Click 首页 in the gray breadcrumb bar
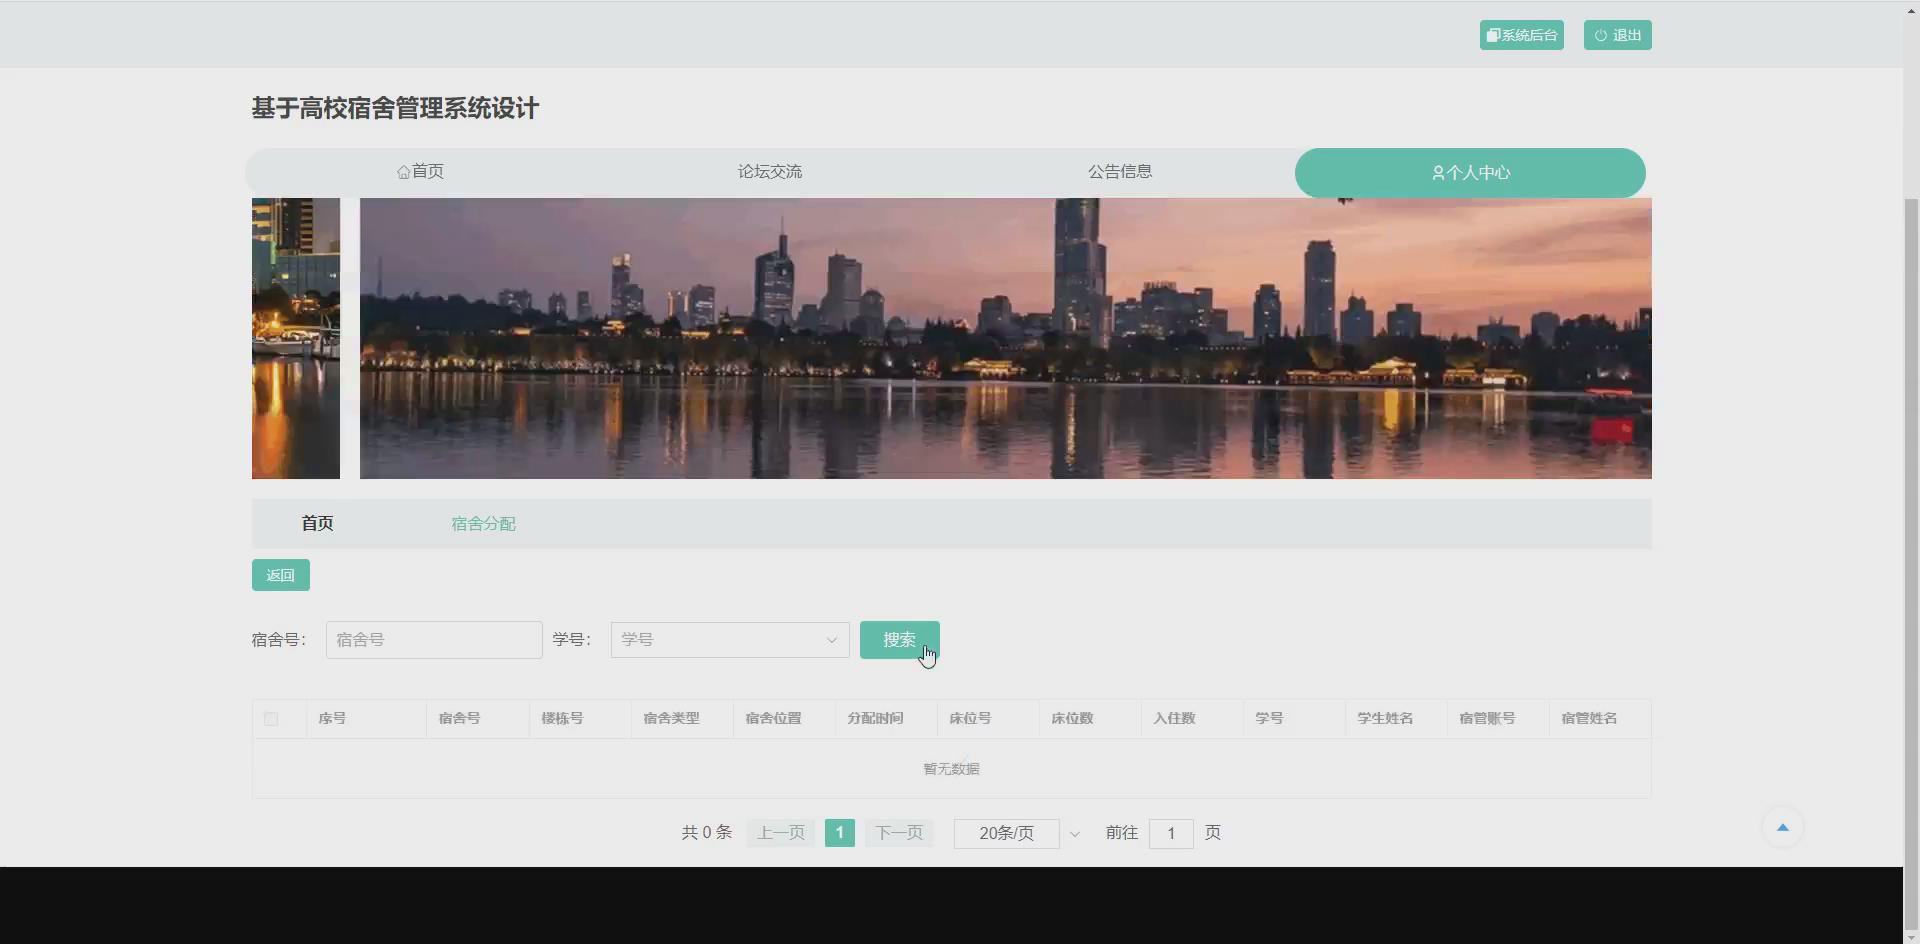Image resolution: width=1920 pixels, height=944 pixels. (317, 524)
